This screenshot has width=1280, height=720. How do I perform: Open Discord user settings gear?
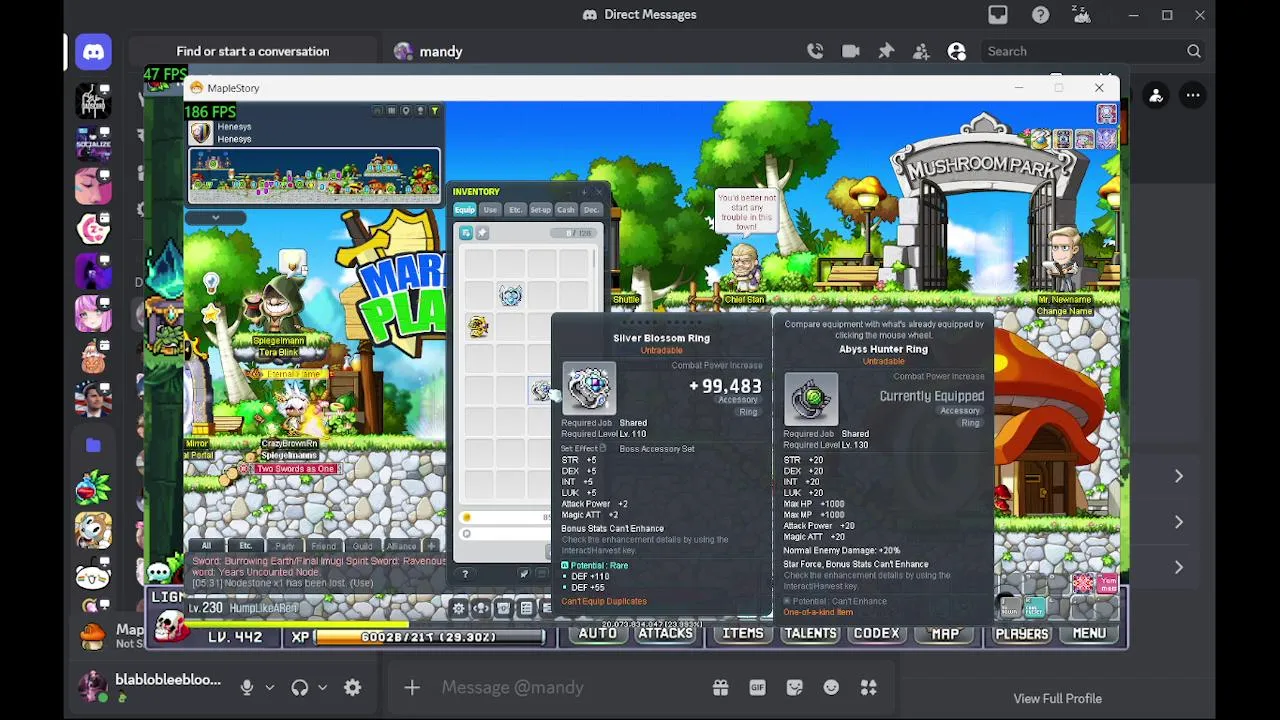click(352, 688)
